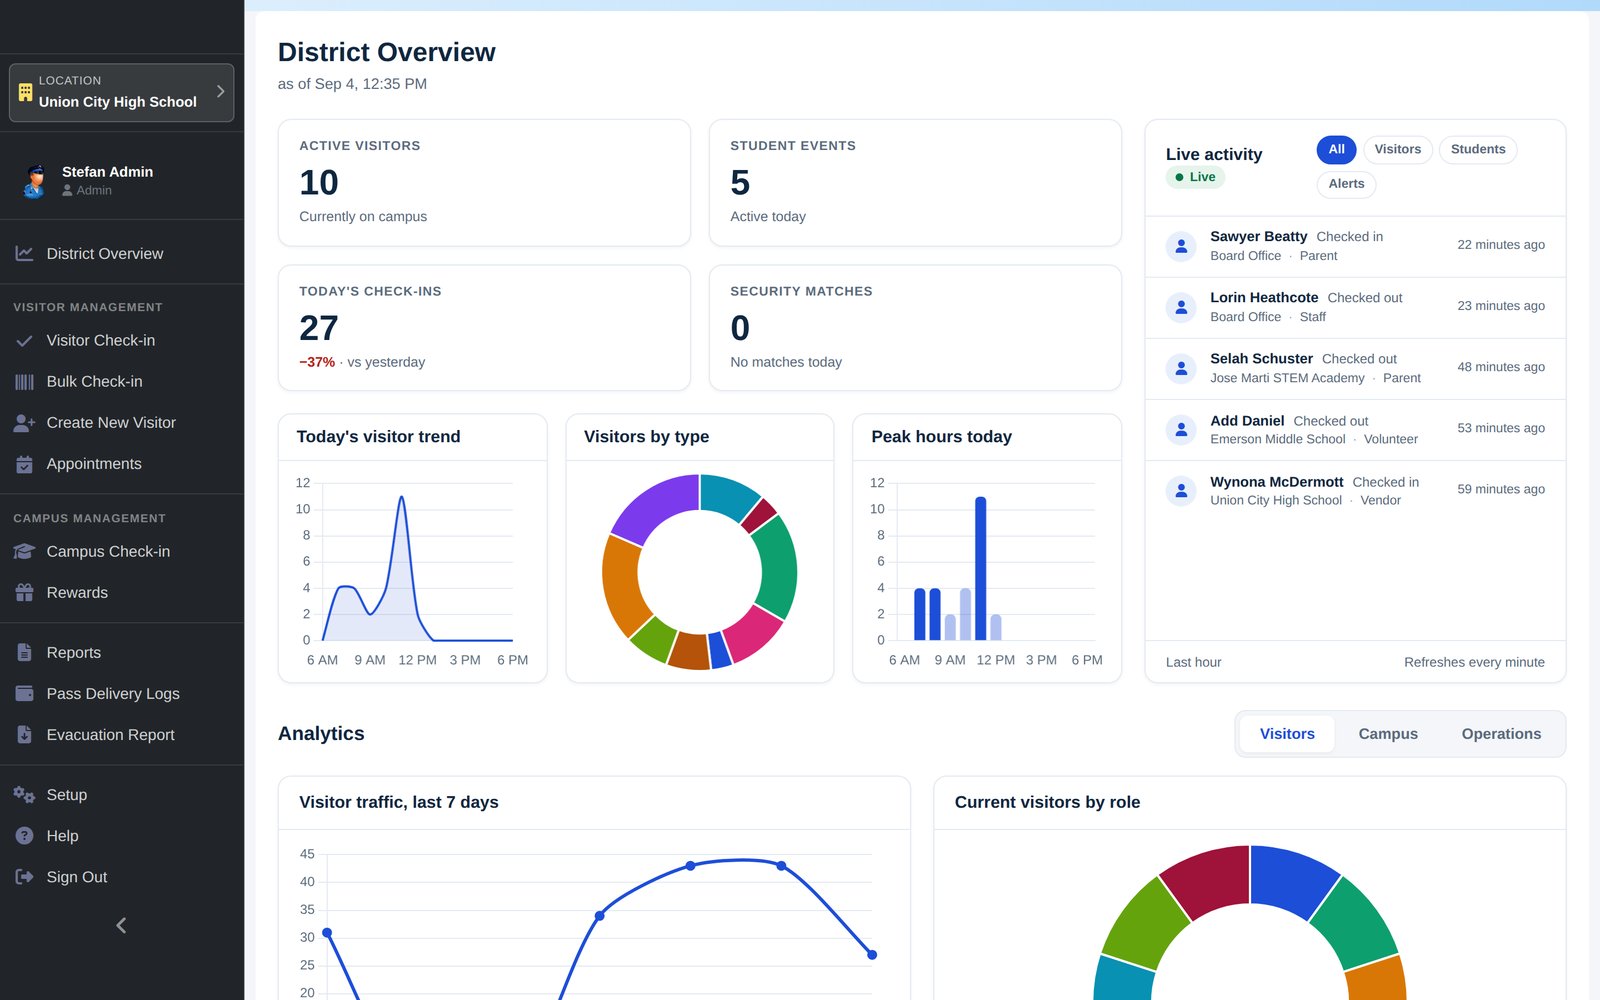
Task: Click the Campus Check-in graduation cap icon
Action: (x=24, y=552)
